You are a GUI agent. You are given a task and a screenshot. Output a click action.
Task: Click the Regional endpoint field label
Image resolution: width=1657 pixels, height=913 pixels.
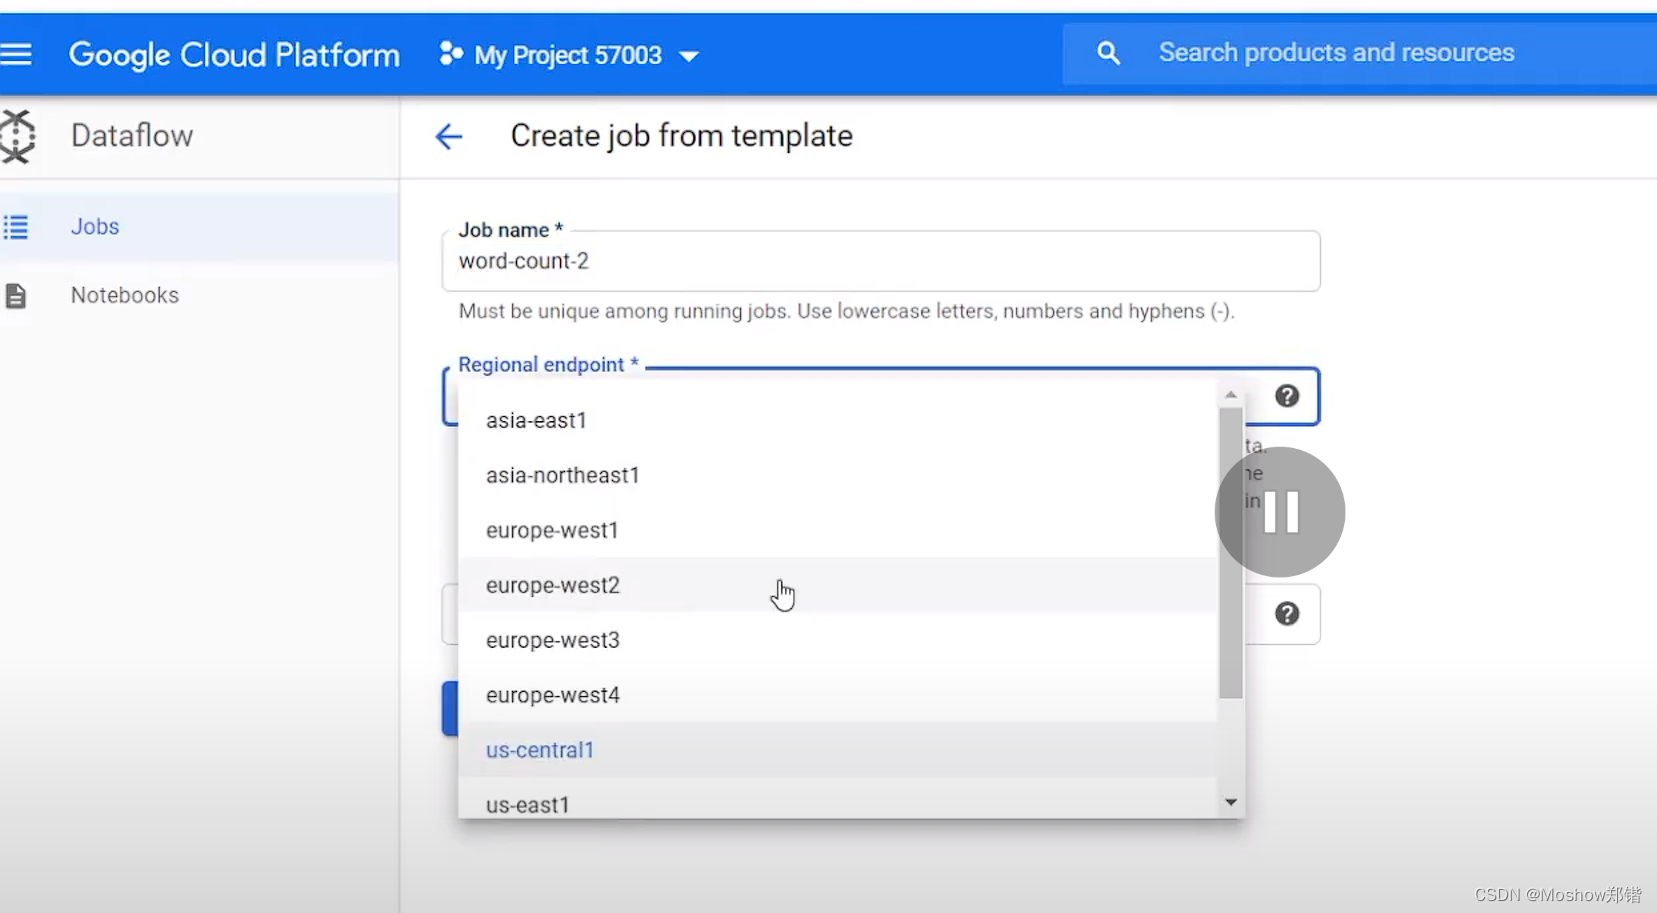pyautogui.click(x=548, y=365)
